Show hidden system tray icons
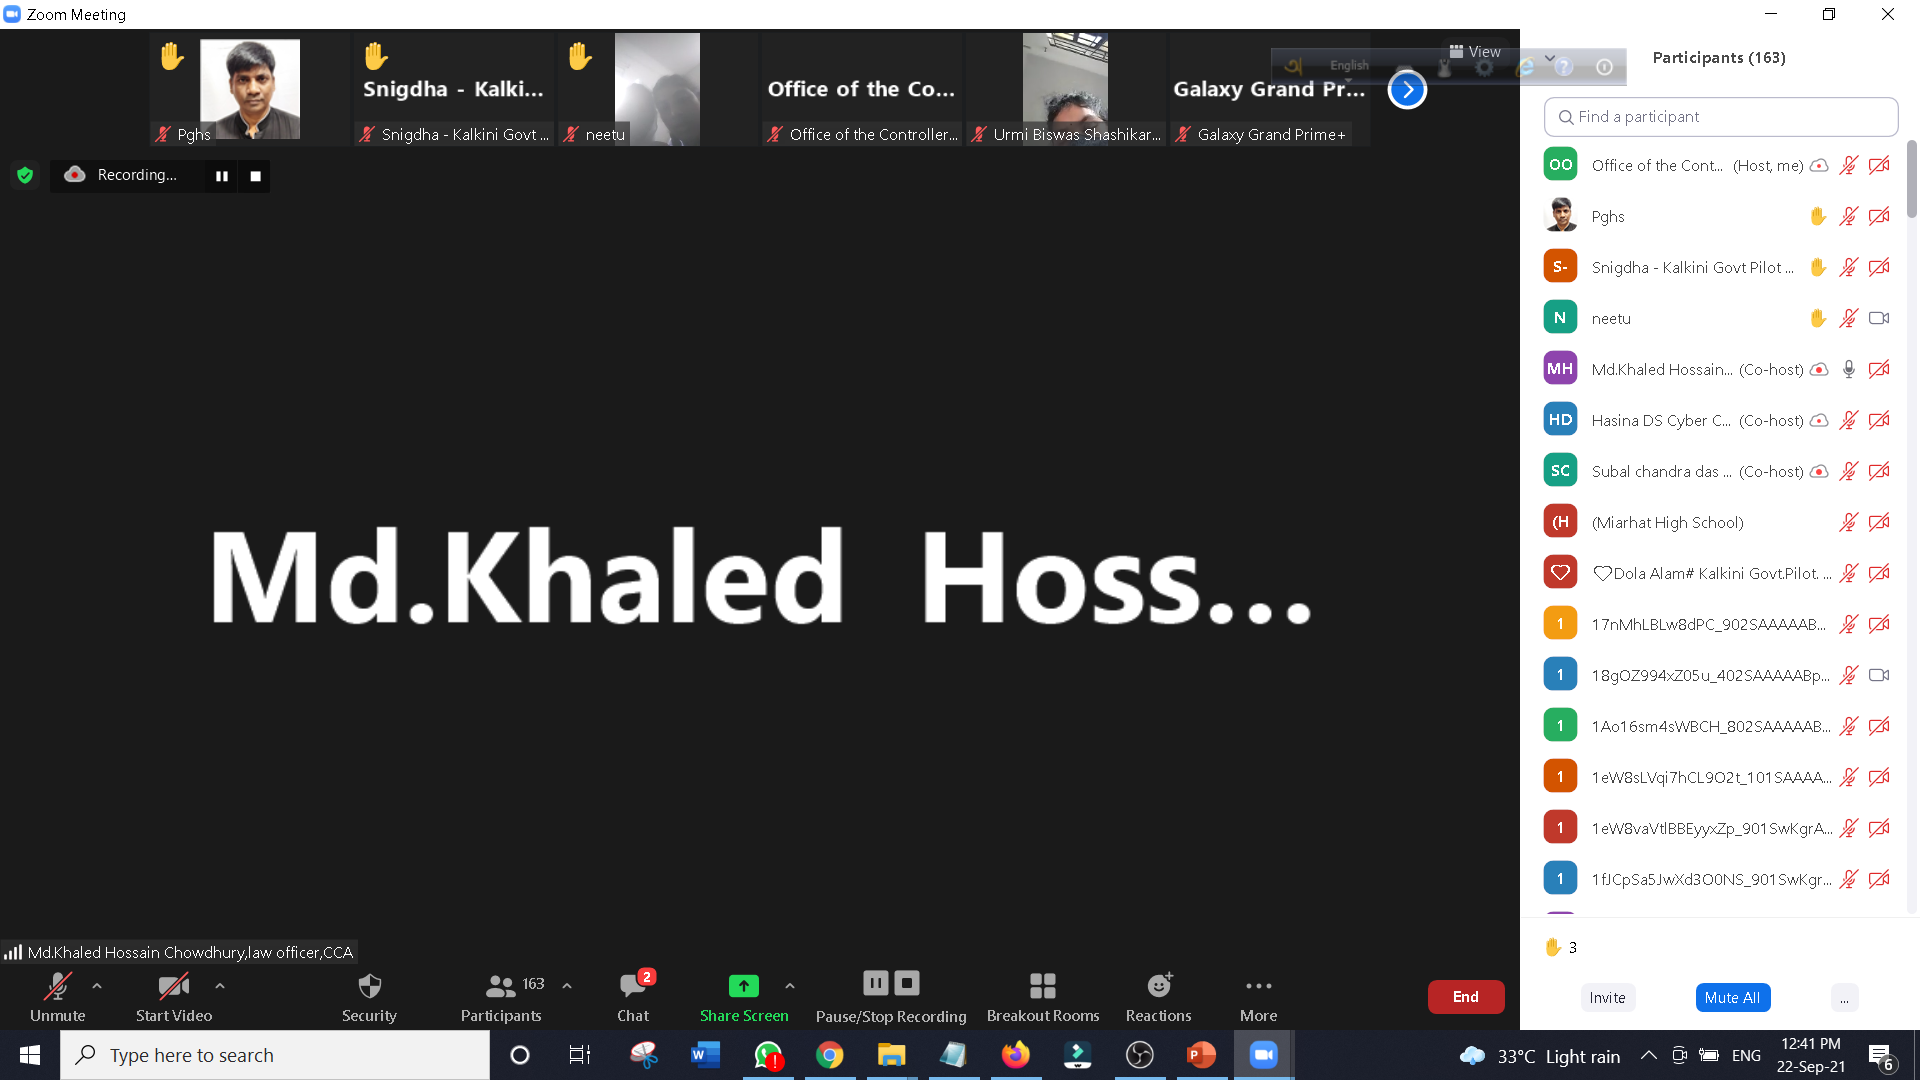The image size is (1920, 1080). point(1649,1055)
